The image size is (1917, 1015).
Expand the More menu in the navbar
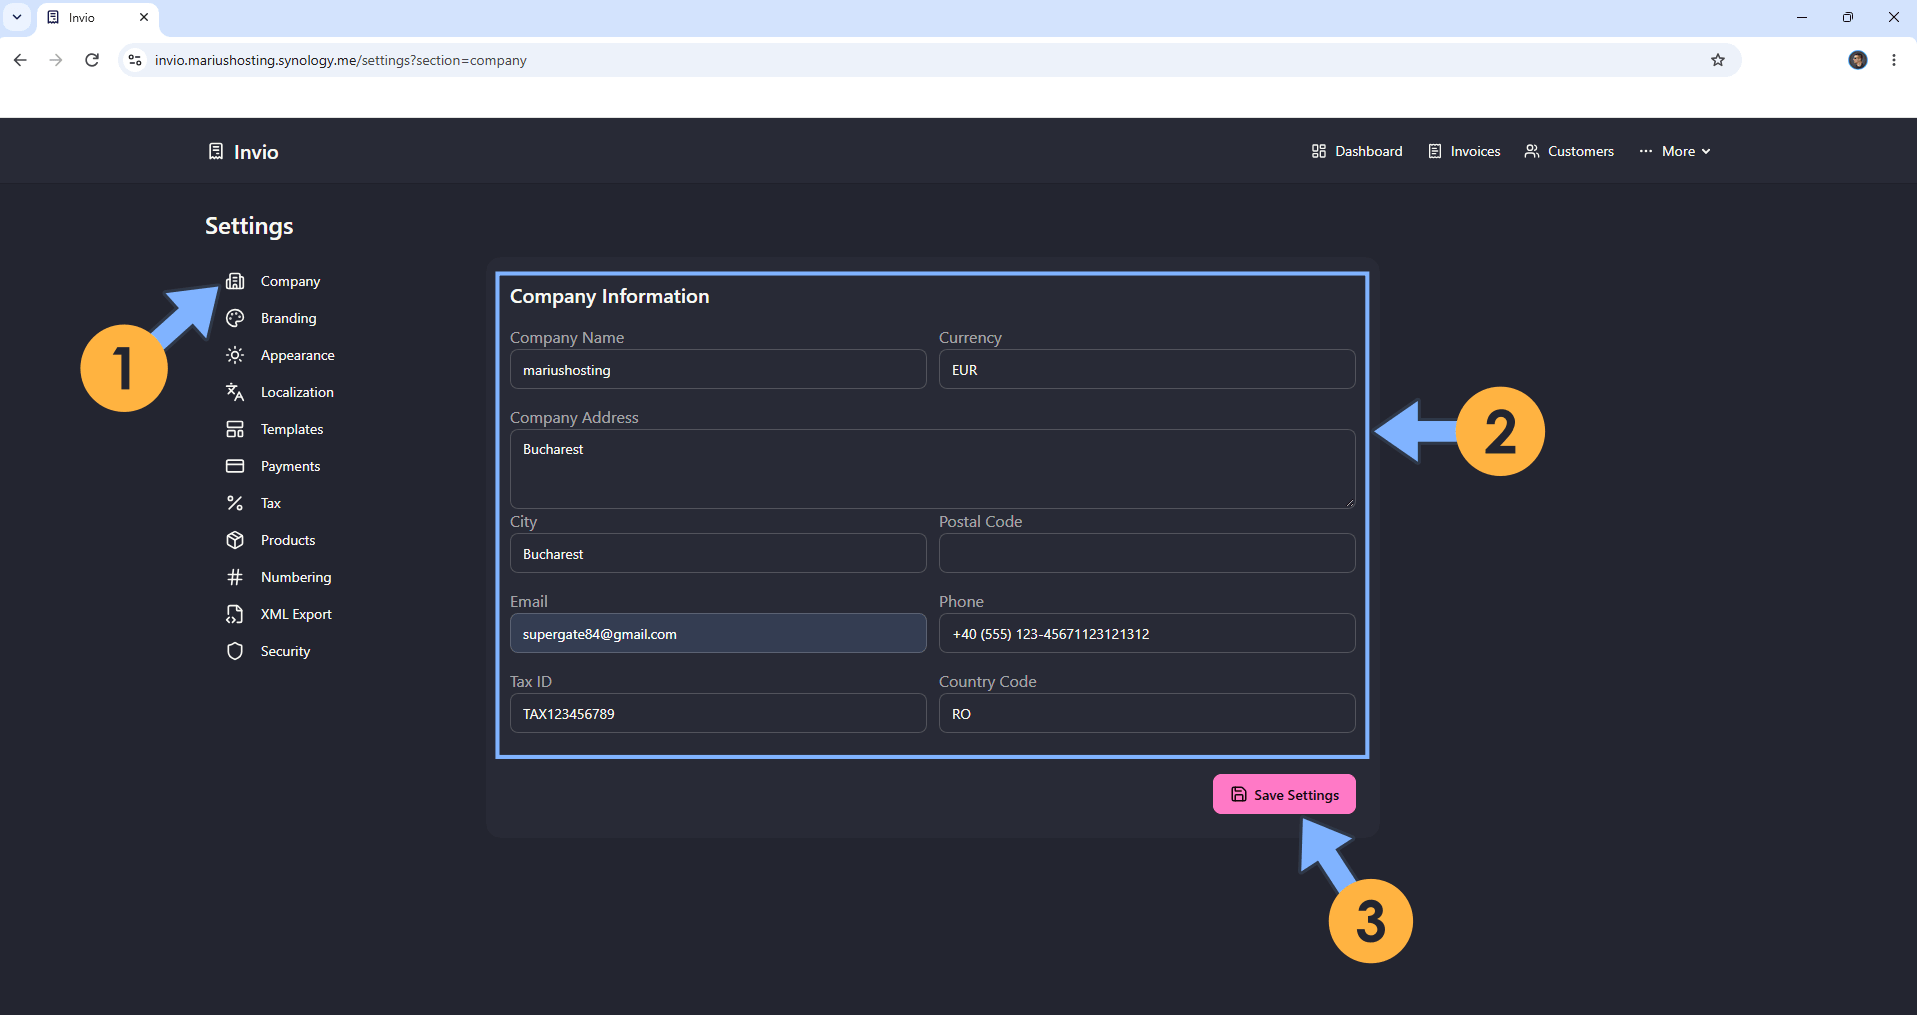click(1675, 151)
